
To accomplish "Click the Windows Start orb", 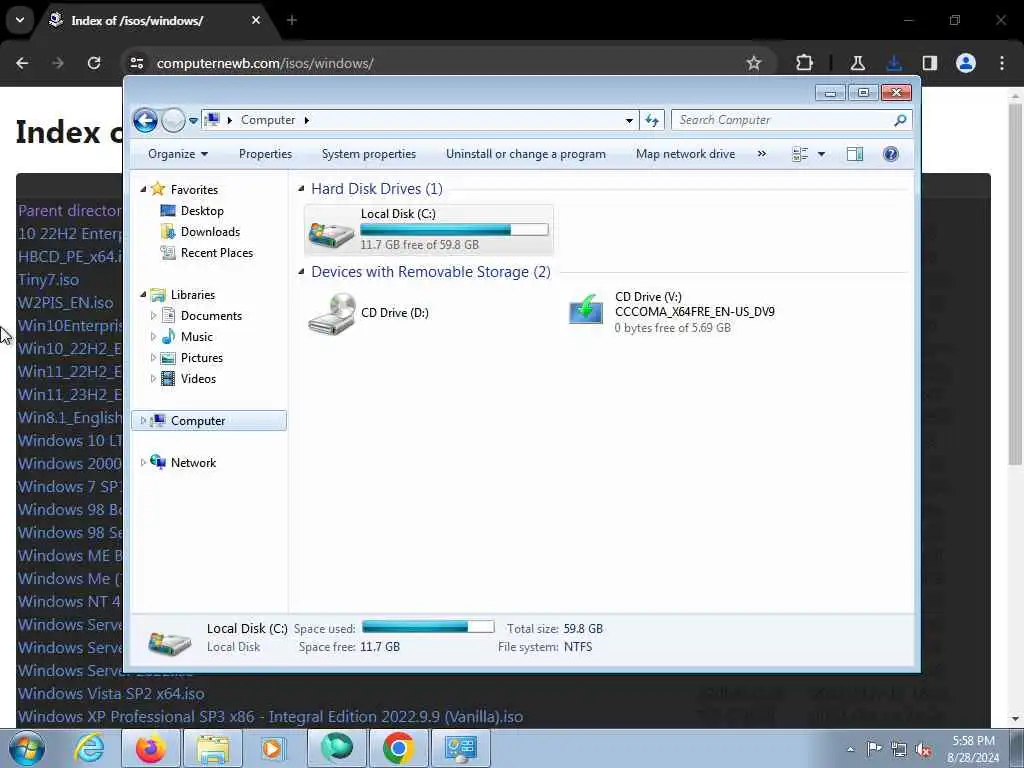I will [x=27, y=748].
